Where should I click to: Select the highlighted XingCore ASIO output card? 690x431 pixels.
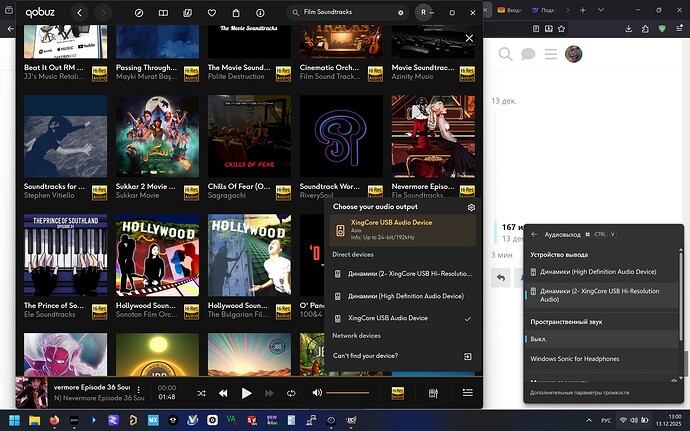click(x=403, y=230)
